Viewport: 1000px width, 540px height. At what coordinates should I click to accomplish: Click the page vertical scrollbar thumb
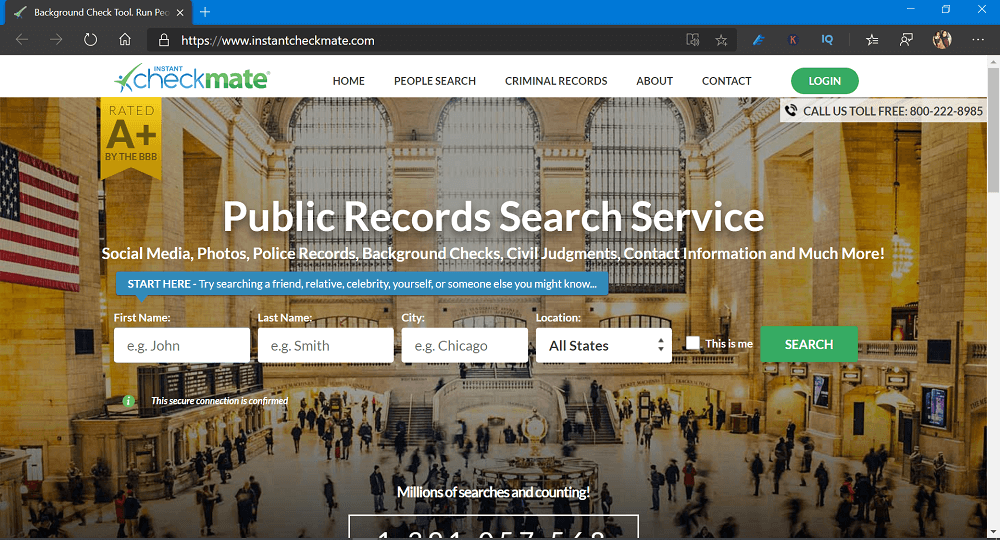(x=993, y=130)
